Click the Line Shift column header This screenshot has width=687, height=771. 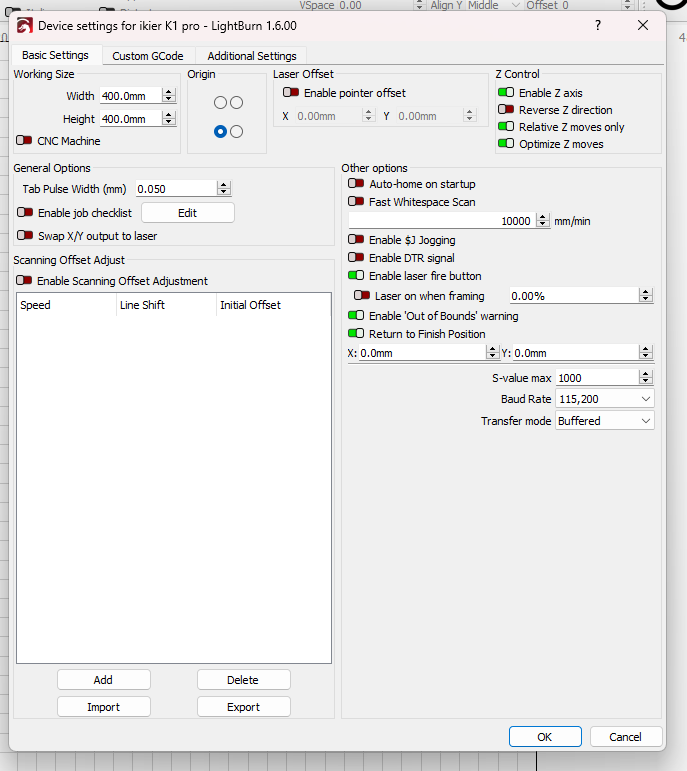point(166,305)
